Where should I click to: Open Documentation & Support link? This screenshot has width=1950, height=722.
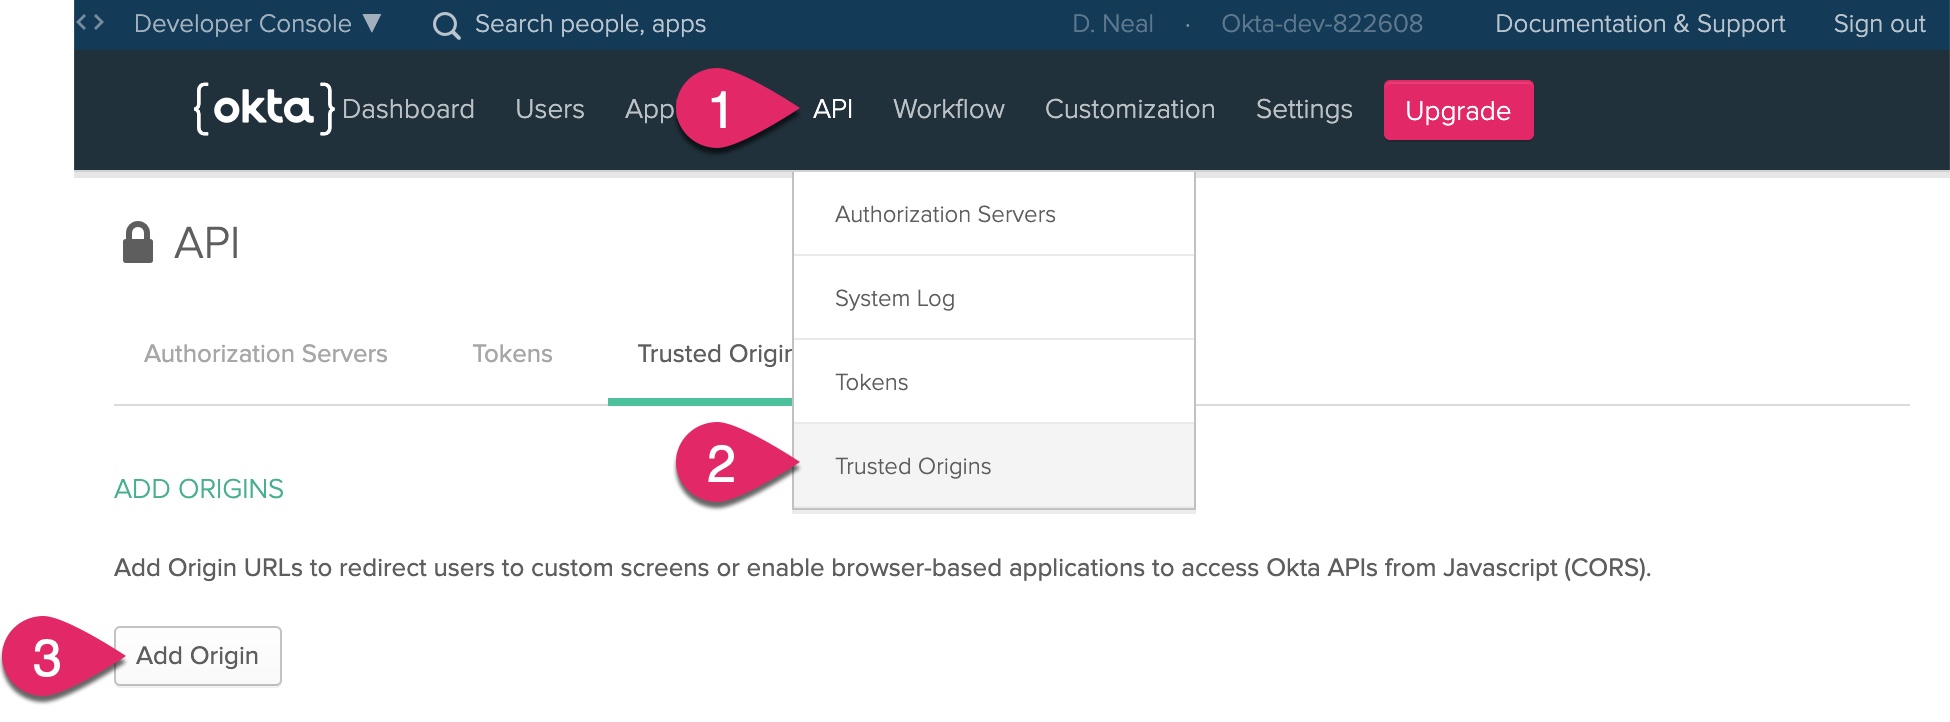point(1639,24)
